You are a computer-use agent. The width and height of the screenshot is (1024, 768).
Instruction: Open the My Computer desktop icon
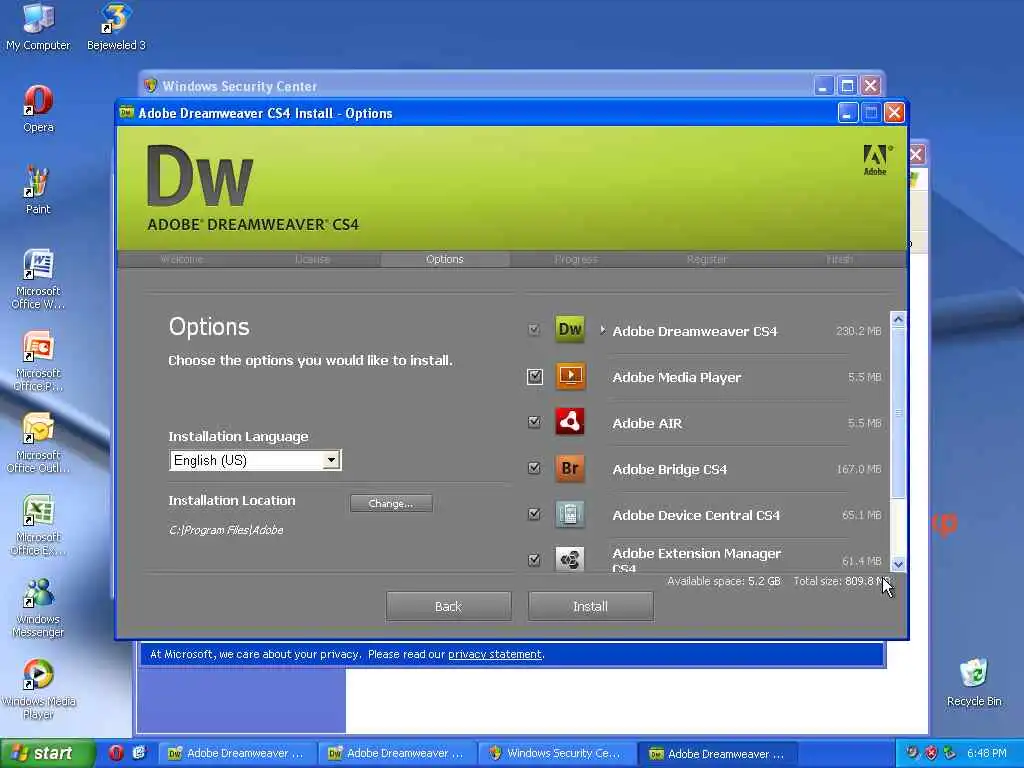[x=38, y=26]
